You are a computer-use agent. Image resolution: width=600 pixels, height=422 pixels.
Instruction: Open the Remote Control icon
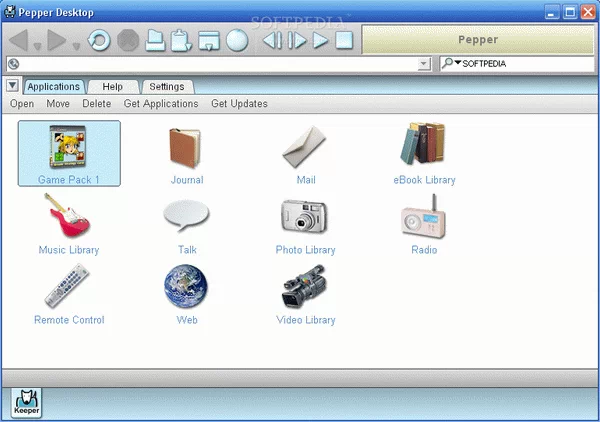(67, 286)
